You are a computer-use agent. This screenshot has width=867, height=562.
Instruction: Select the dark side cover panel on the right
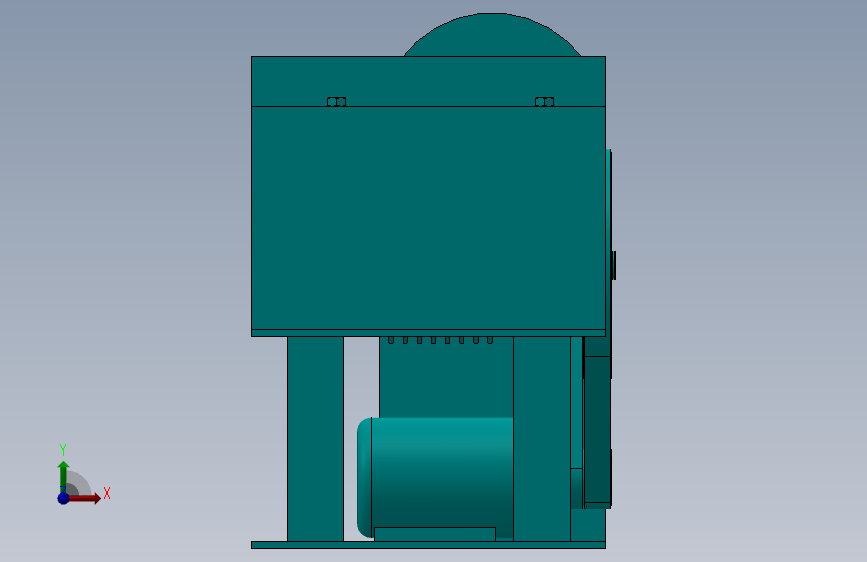click(597, 430)
